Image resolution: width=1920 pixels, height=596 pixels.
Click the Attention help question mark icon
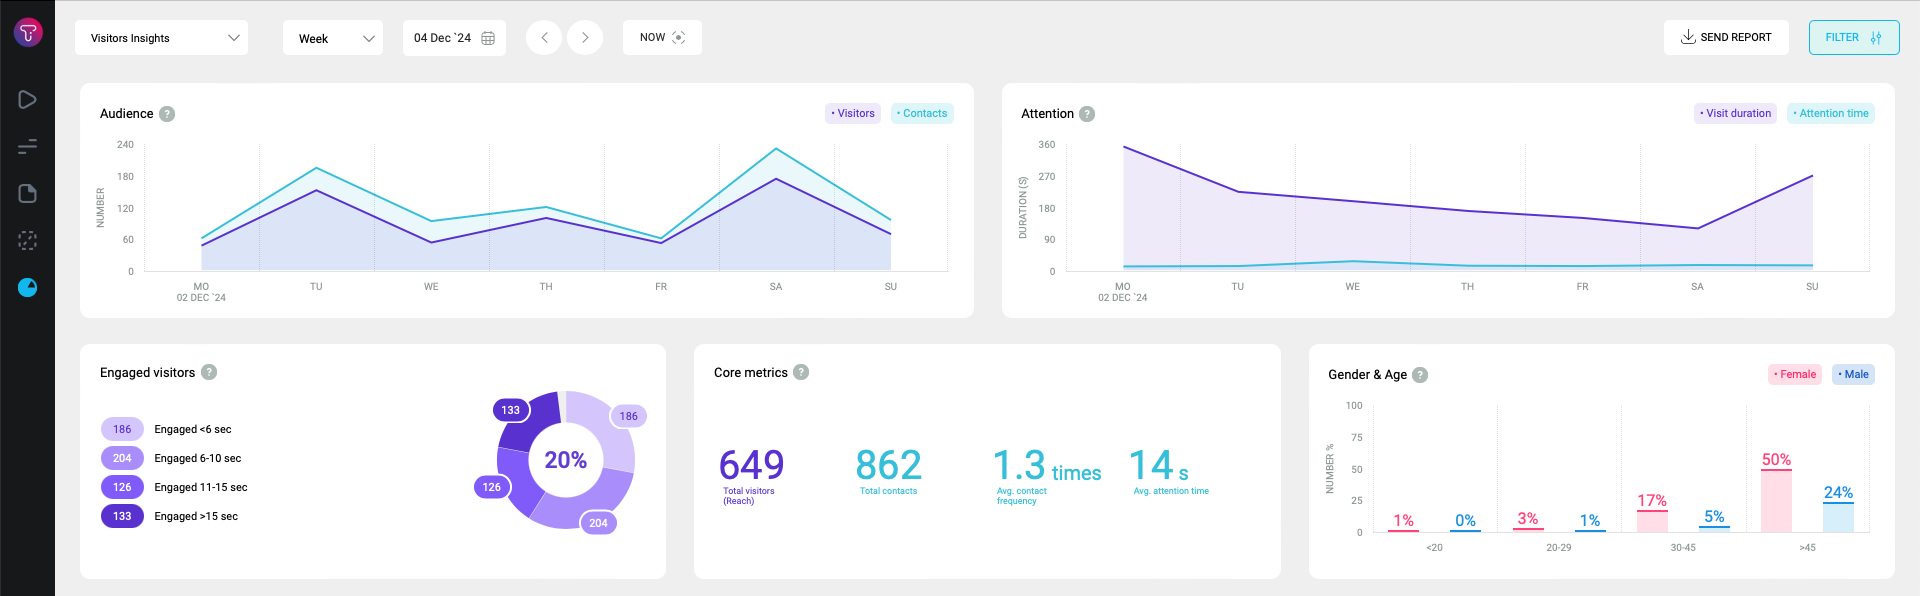coord(1087,114)
